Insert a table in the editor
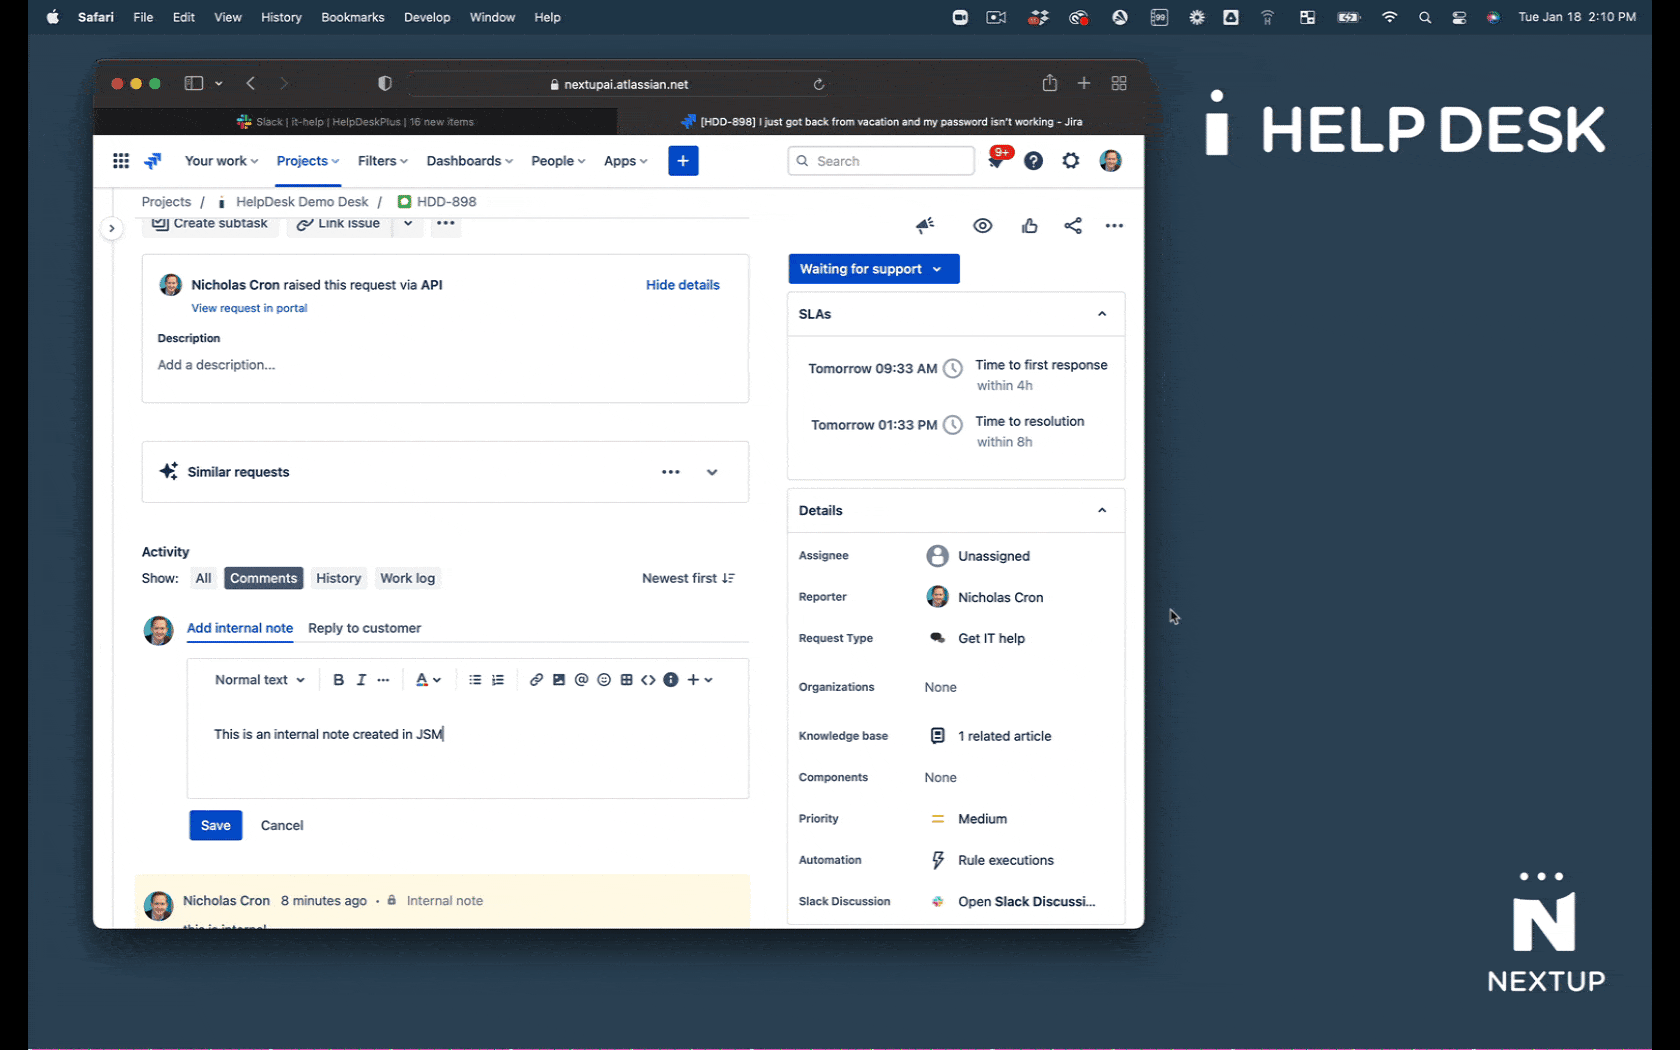 pos(626,680)
